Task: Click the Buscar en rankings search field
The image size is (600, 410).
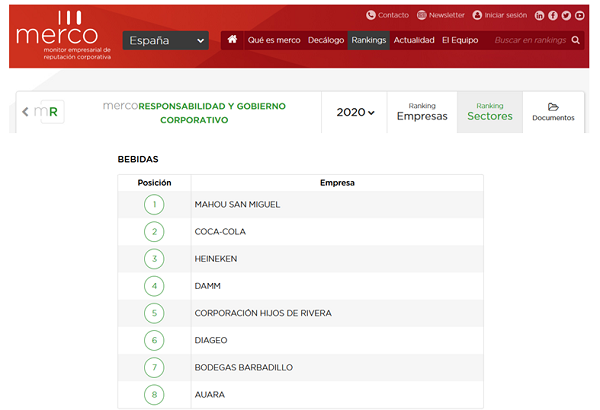Action: tap(530, 40)
